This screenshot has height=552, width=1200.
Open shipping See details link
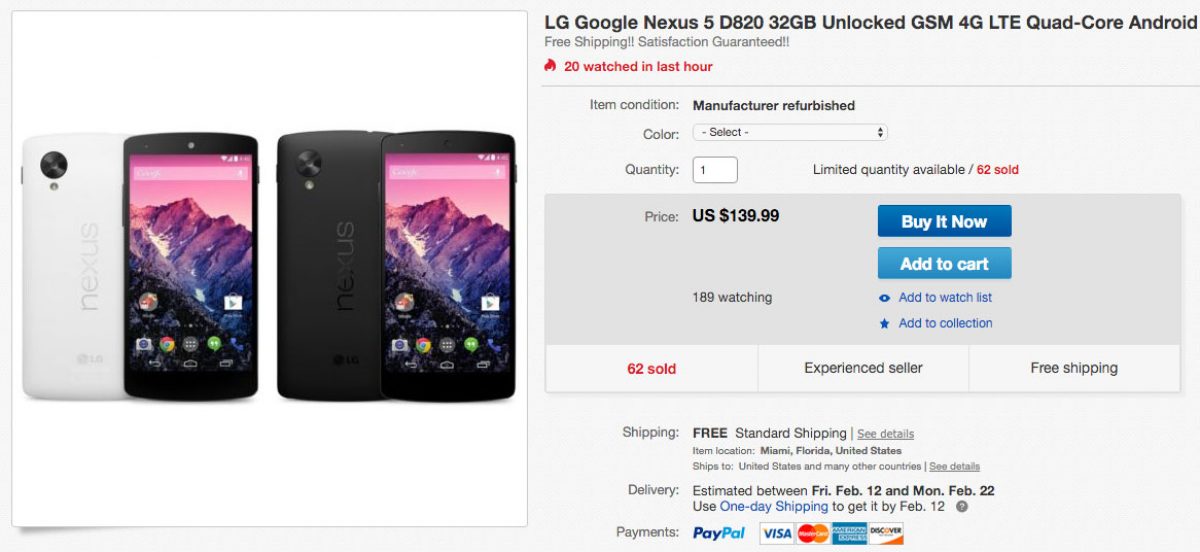(885, 434)
